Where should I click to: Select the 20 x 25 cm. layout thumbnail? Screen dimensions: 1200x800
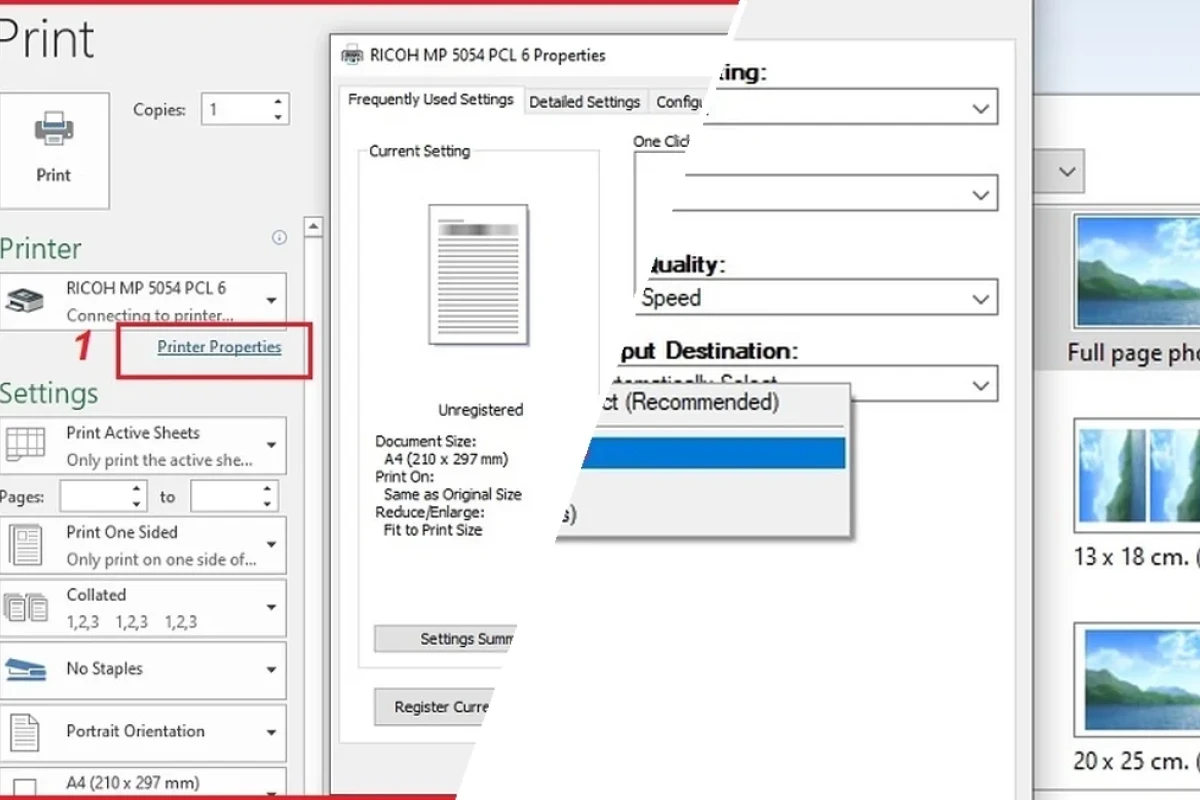click(x=1137, y=678)
